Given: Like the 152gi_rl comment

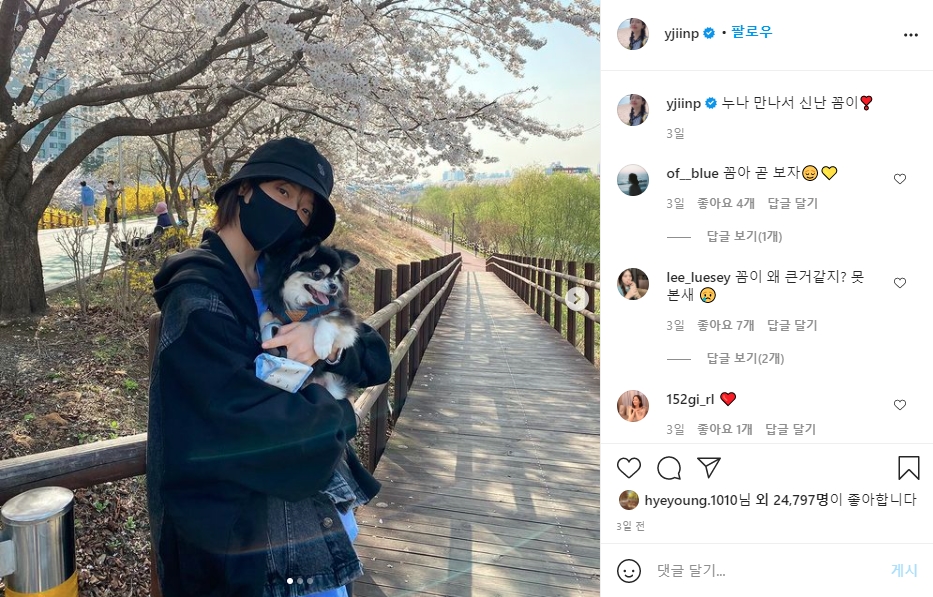Looking at the screenshot, I should tap(900, 405).
